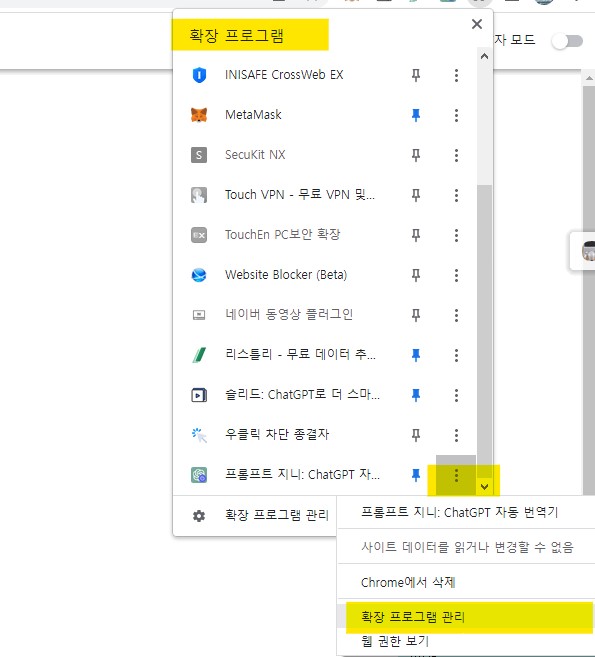Screen dimensions: 595x657
Task: Click the gear icon for 확장 프로그램 관리
Action: (x=199, y=516)
